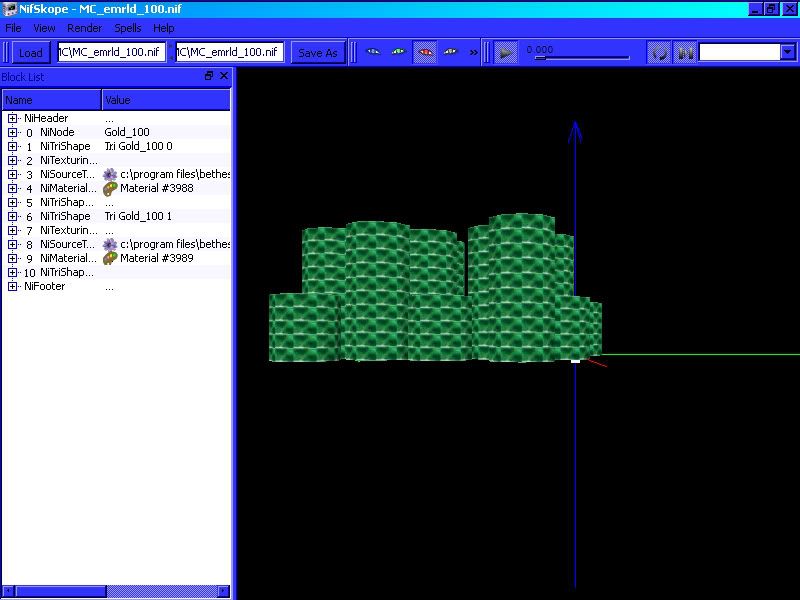Open the File menu

(x=13, y=28)
